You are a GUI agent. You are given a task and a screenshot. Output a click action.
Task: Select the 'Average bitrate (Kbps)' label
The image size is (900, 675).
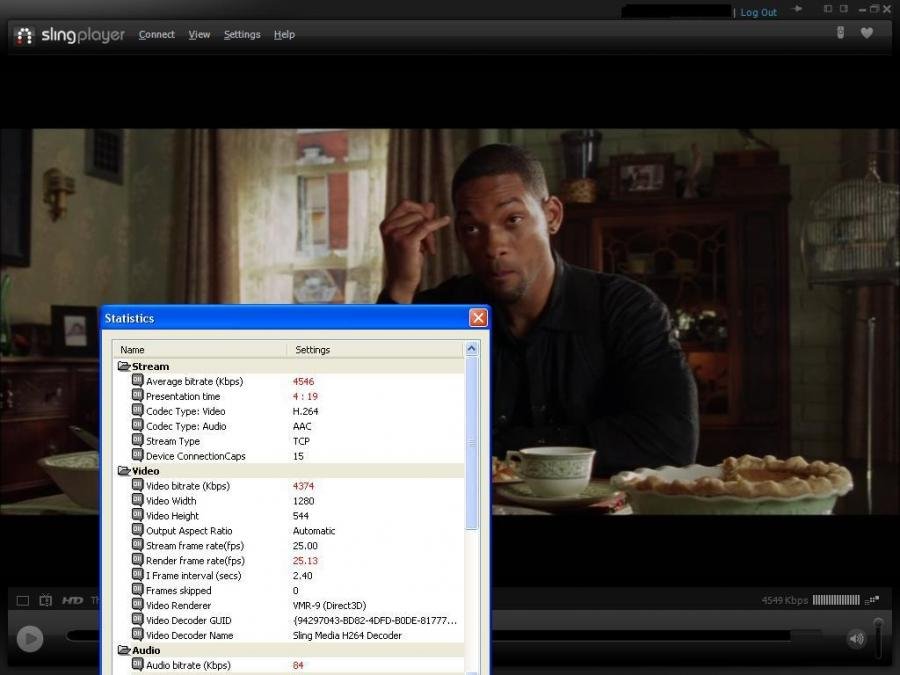click(195, 382)
